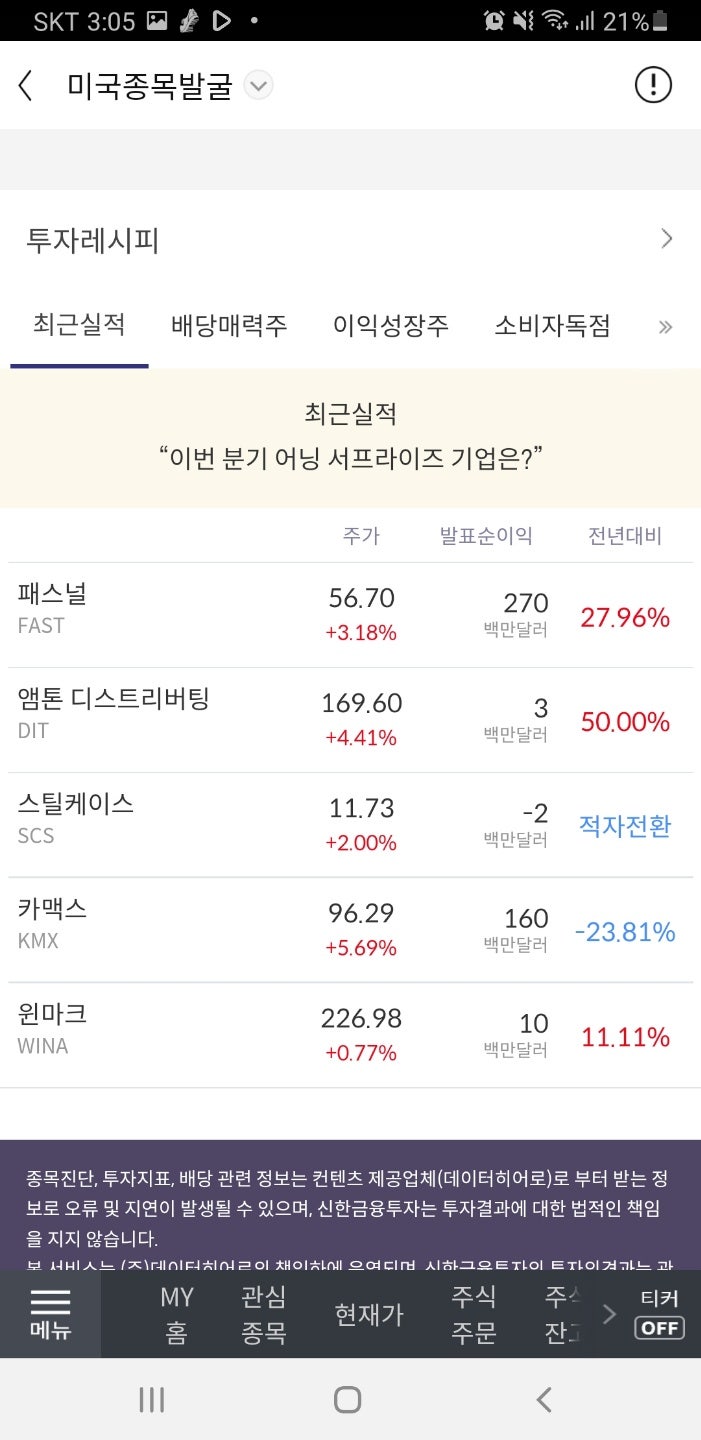
Task: Open the 메뉴 hamburger menu
Action: click(x=50, y=1314)
